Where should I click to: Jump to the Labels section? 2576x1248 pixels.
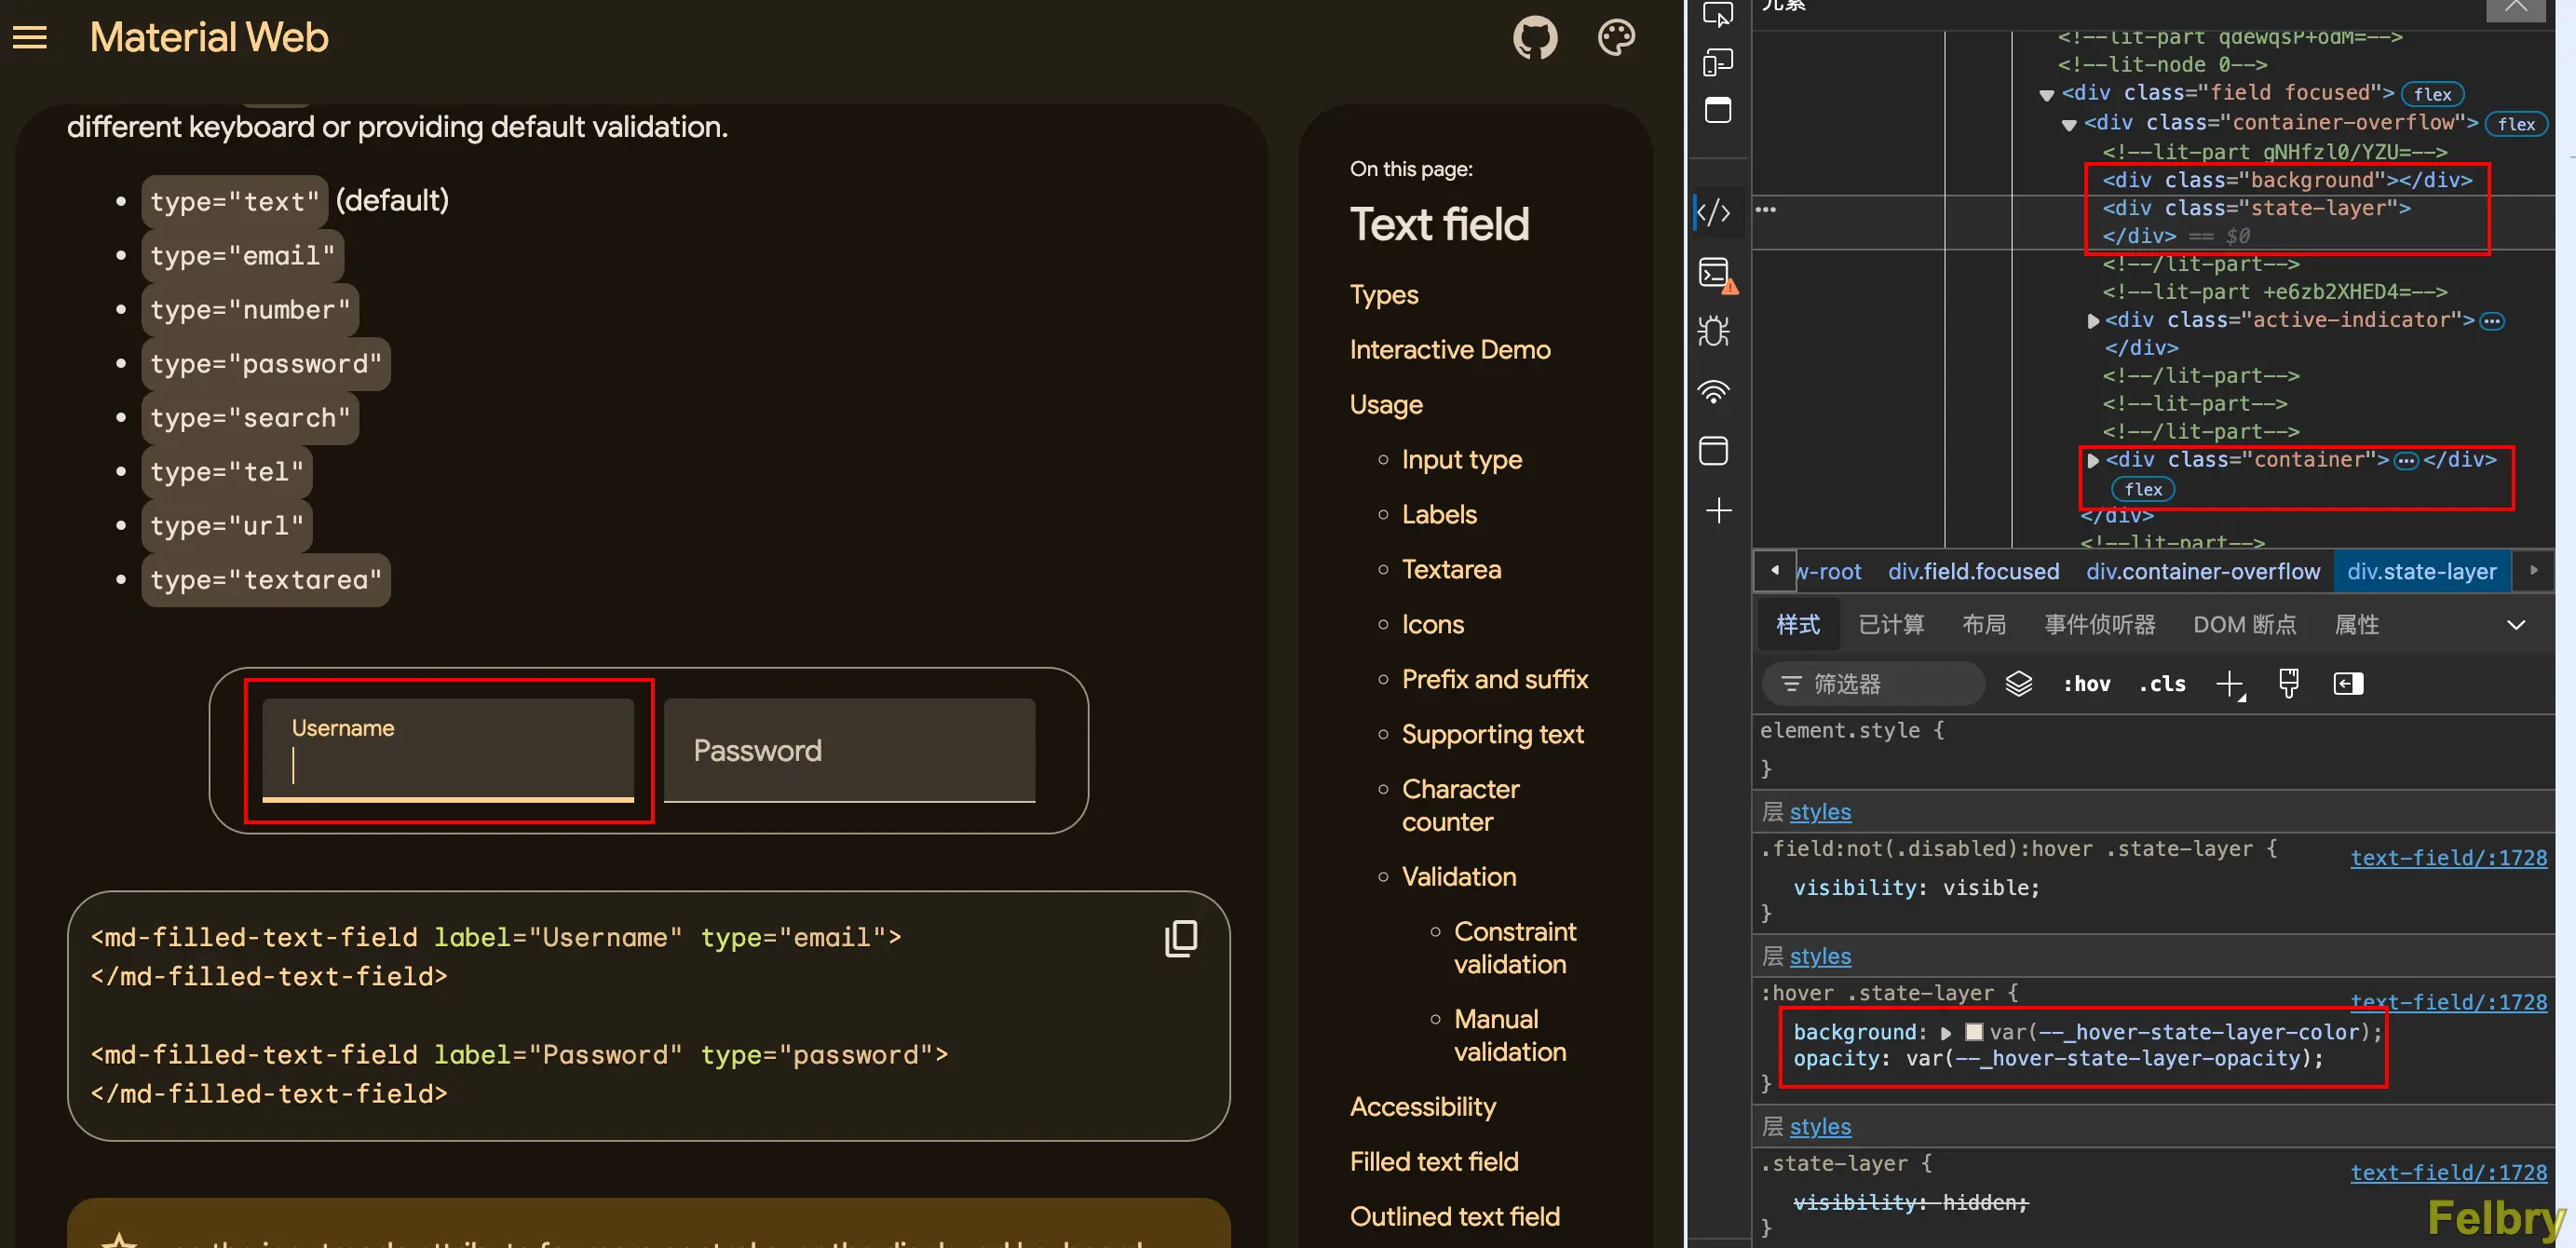coord(1438,515)
